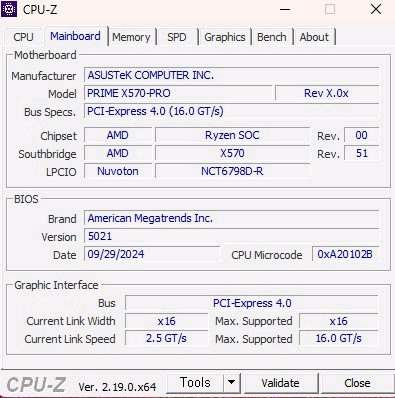
Task: Click the Southbridge label
Action: tap(47, 154)
